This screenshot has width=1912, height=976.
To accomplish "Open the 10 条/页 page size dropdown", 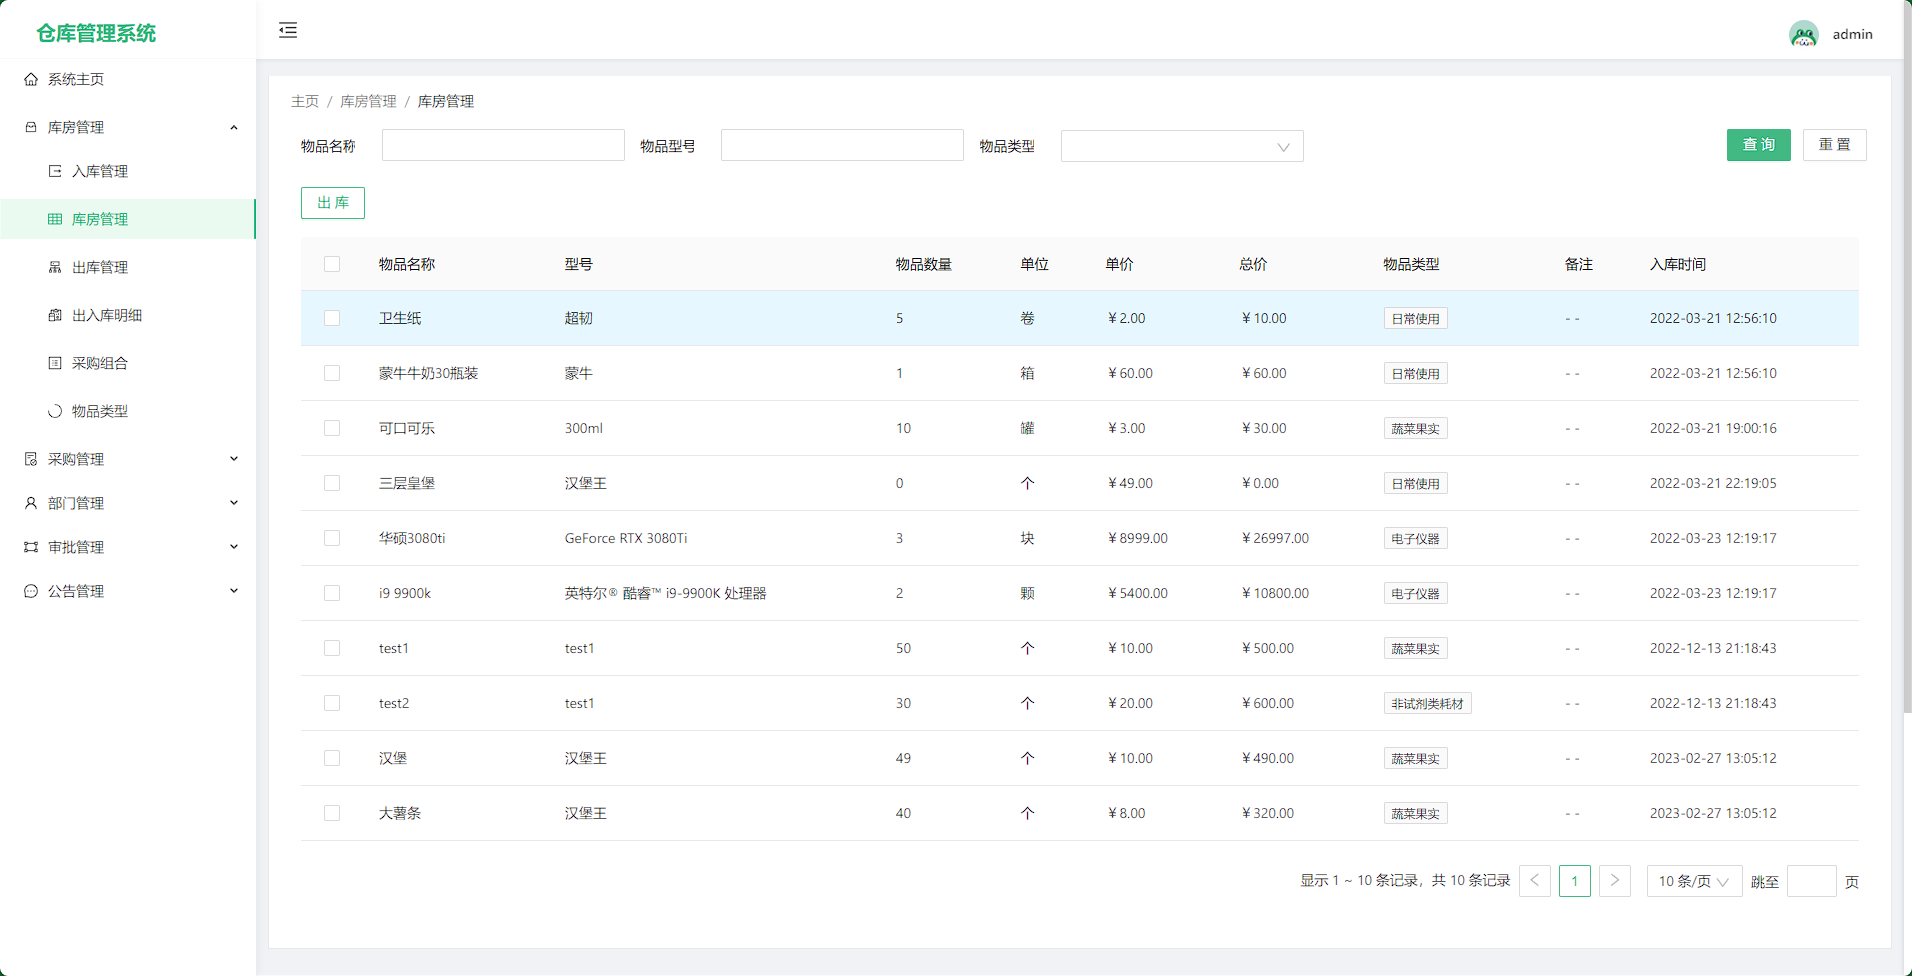I will pyautogui.click(x=1694, y=881).
